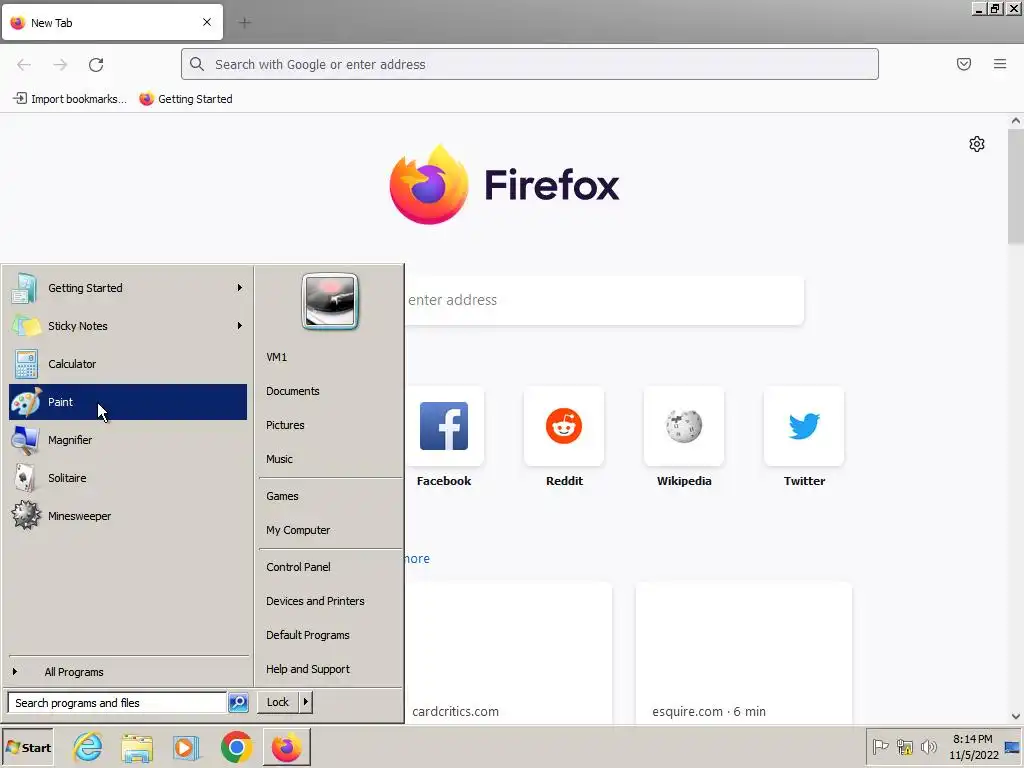Open the cardcritics.com story card
1024x768 pixels.
(509, 652)
